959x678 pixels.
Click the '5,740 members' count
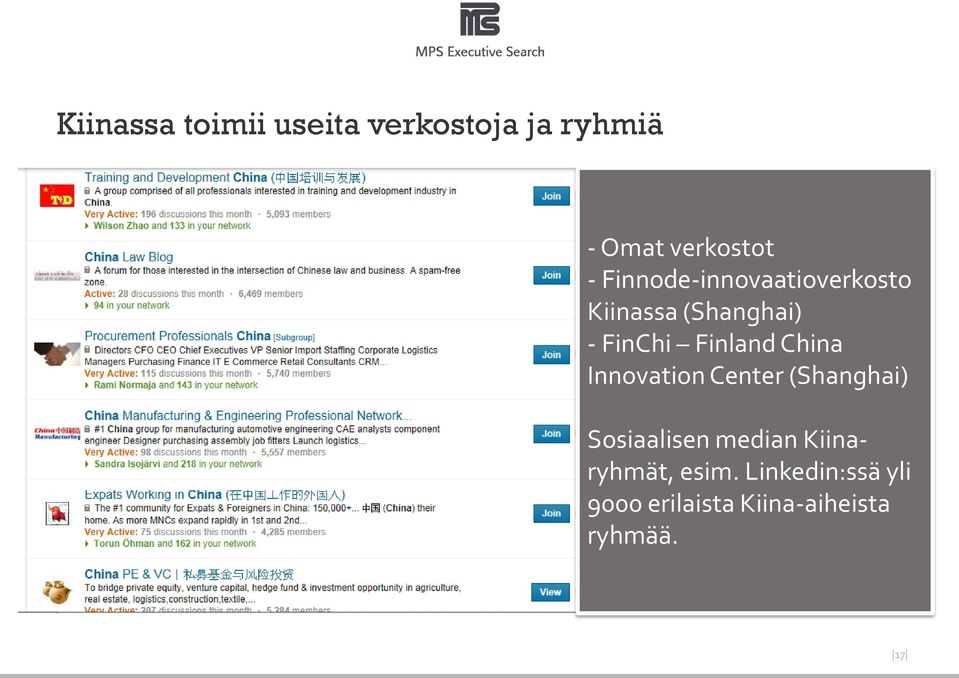[x=298, y=374]
